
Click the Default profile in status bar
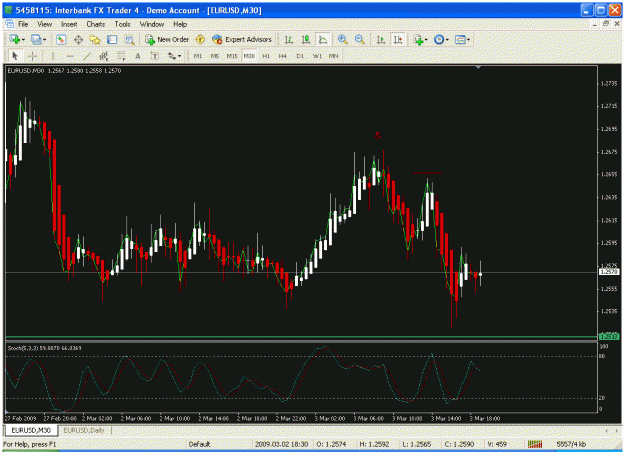click(x=200, y=444)
